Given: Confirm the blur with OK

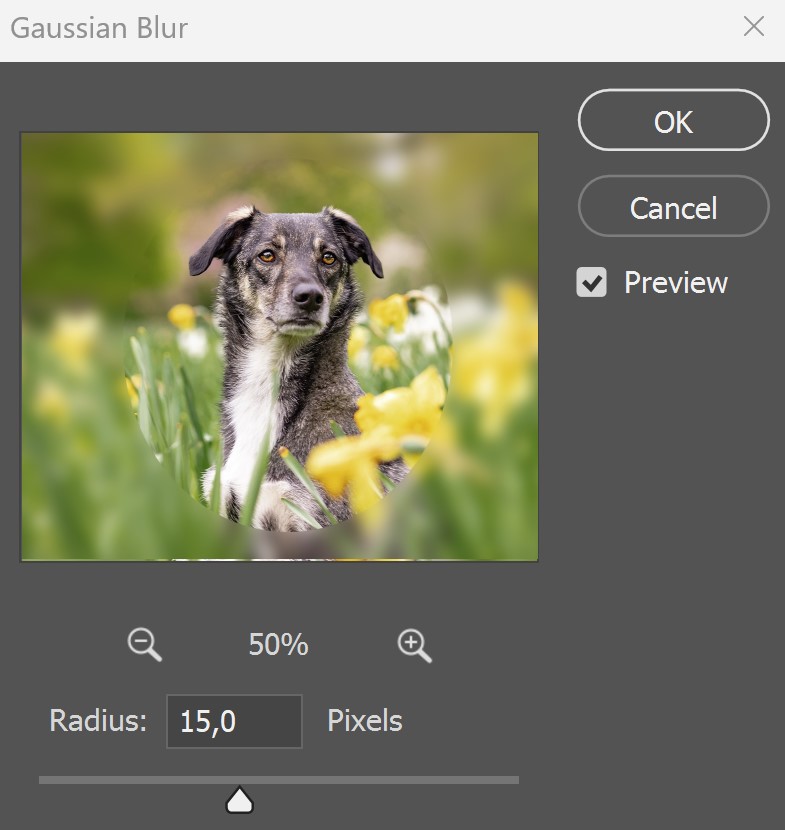Looking at the screenshot, I should pos(673,120).
